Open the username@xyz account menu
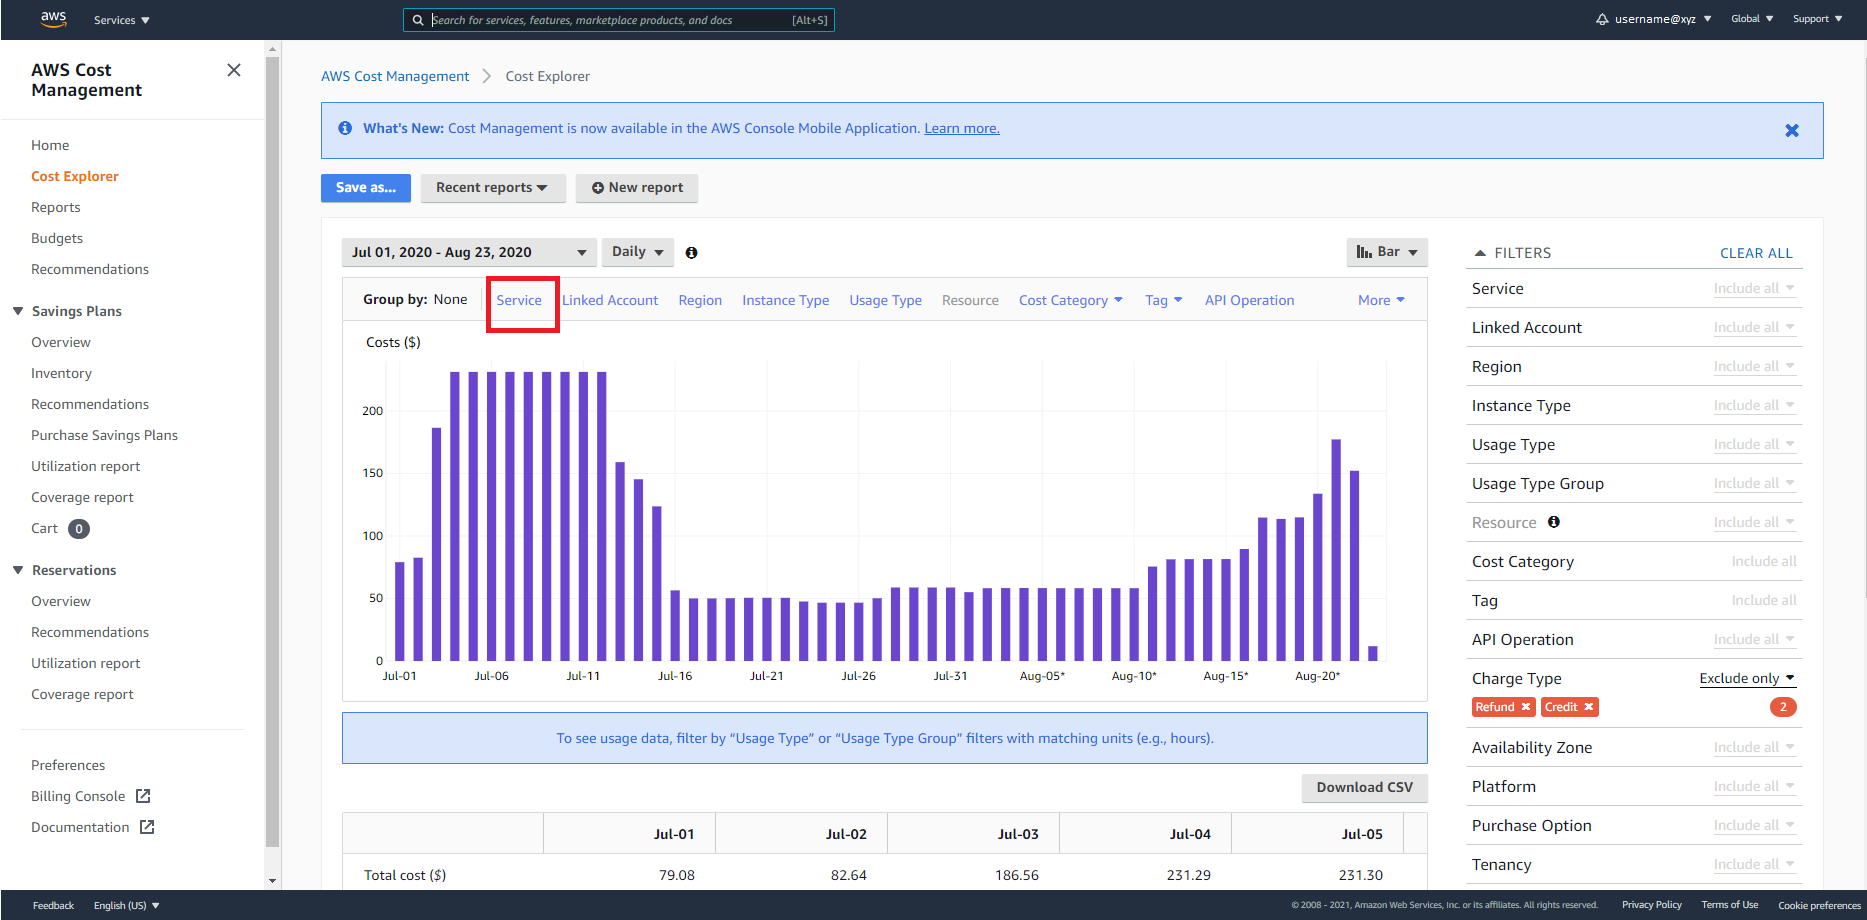1867x920 pixels. 1663,19
